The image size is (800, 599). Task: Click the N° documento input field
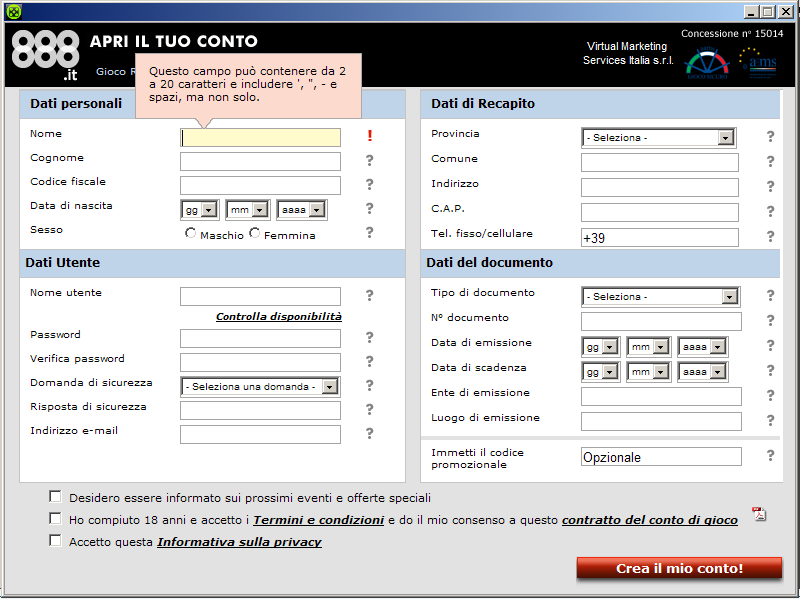[x=661, y=321]
